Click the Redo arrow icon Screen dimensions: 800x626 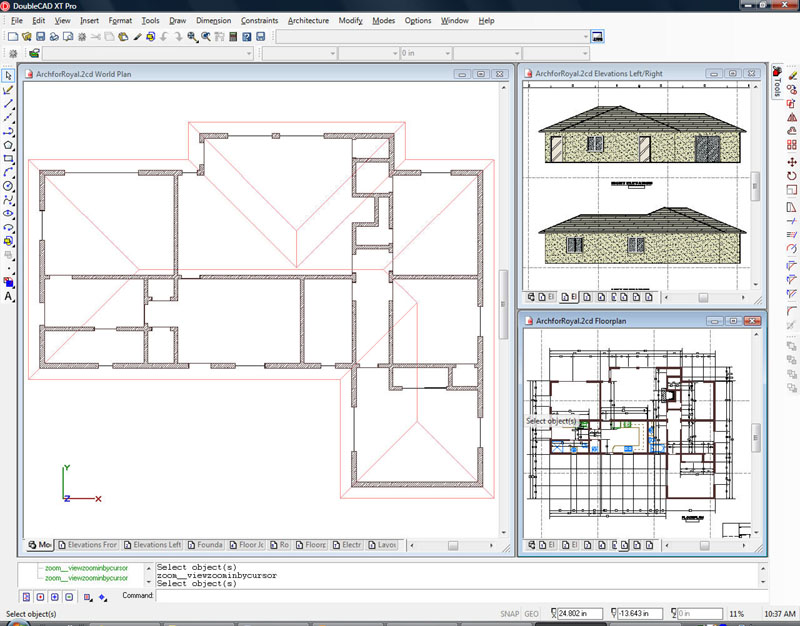coord(178,36)
